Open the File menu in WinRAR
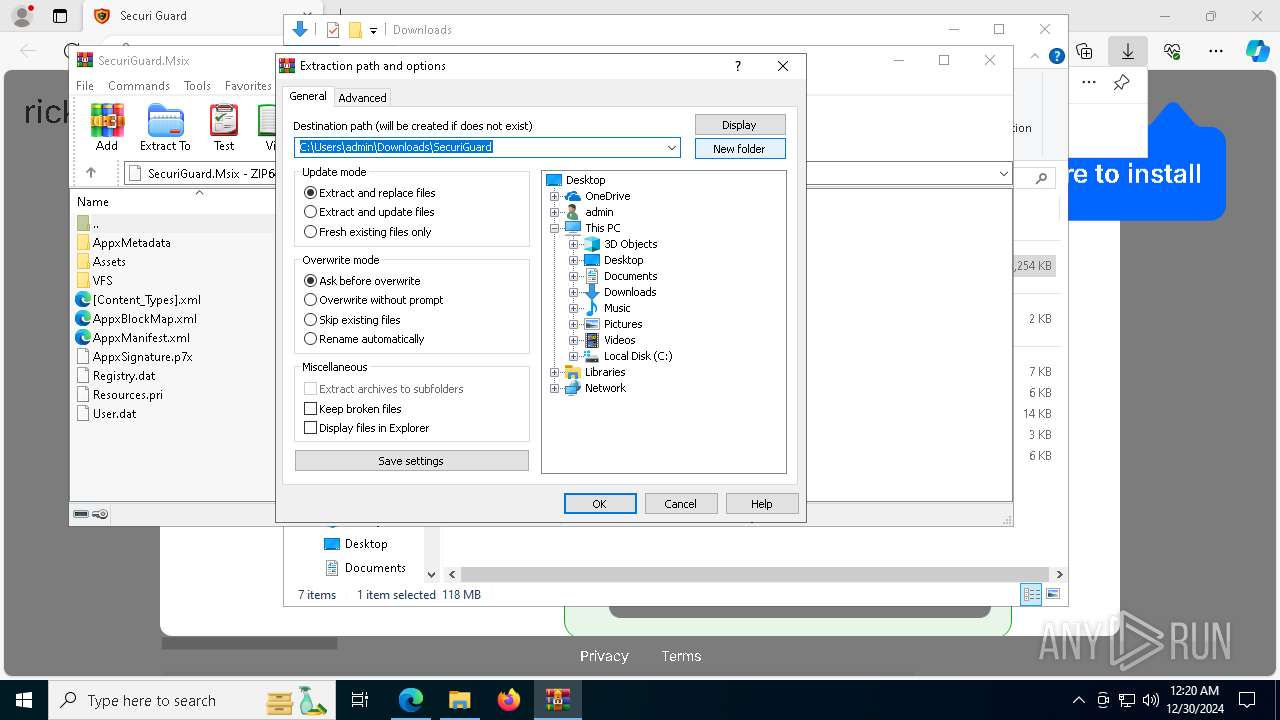The image size is (1280, 720). tap(85, 86)
